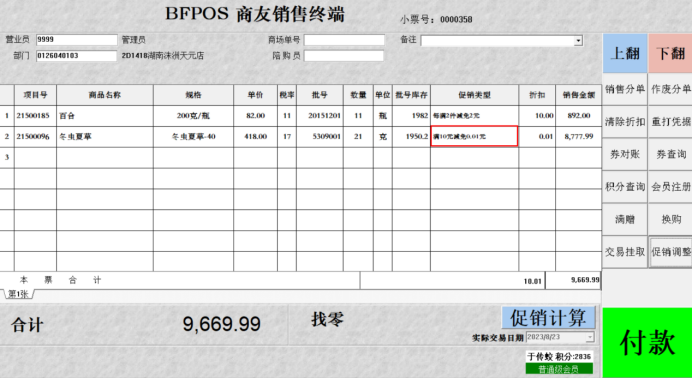Click sales amount cell 8,777.99

point(578,137)
